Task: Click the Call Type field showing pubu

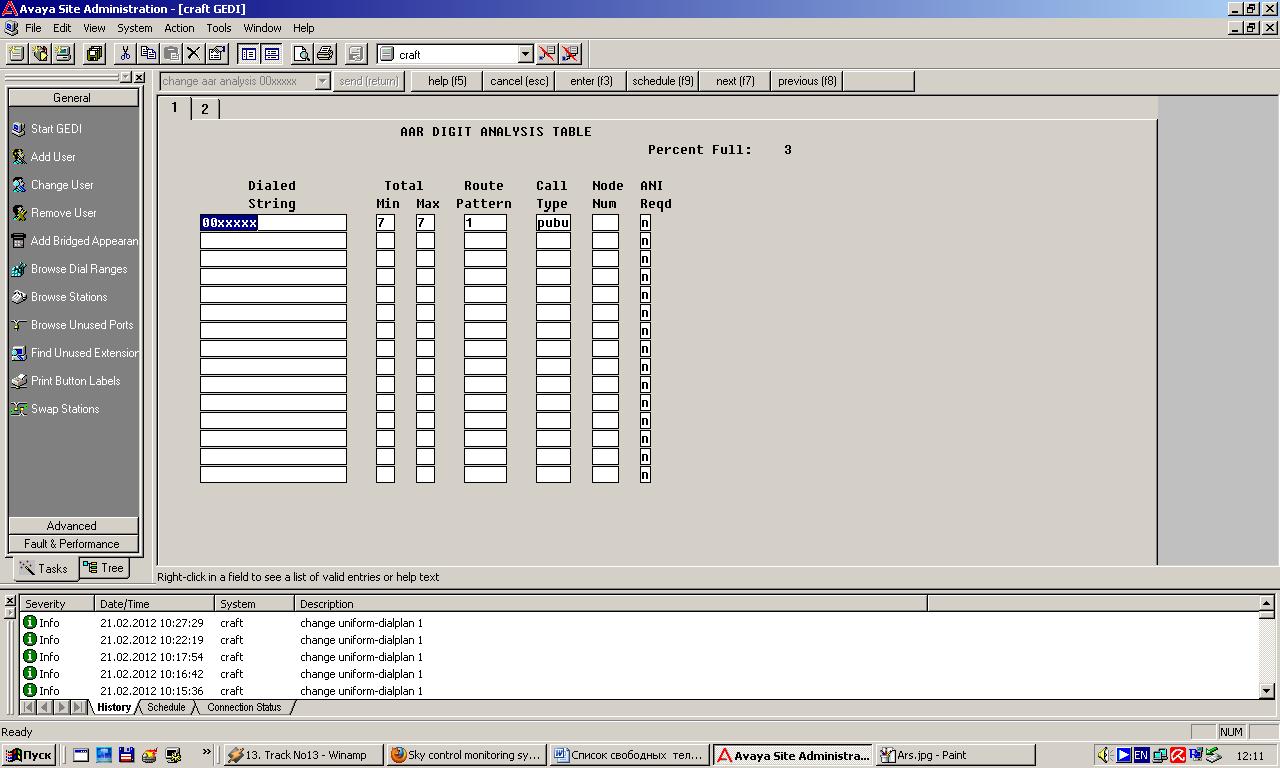Action: pyautogui.click(x=553, y=223)
